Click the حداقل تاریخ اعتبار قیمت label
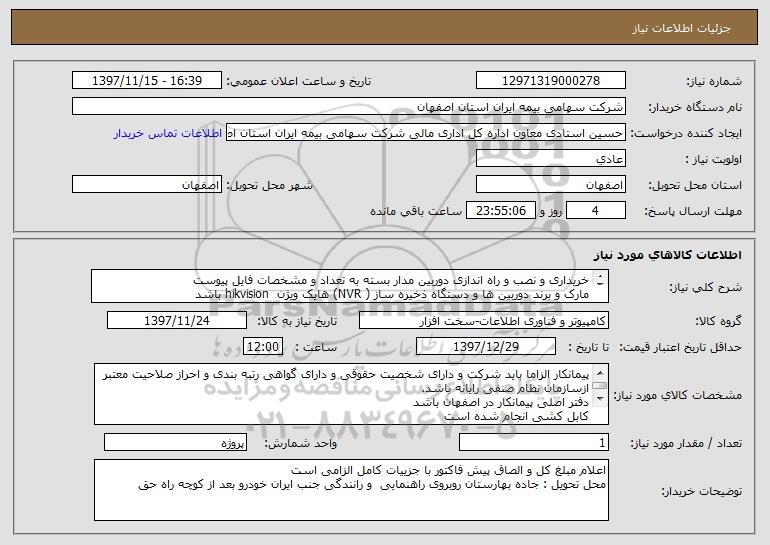This screenshot has height=545, width=770. pos(680,347)
